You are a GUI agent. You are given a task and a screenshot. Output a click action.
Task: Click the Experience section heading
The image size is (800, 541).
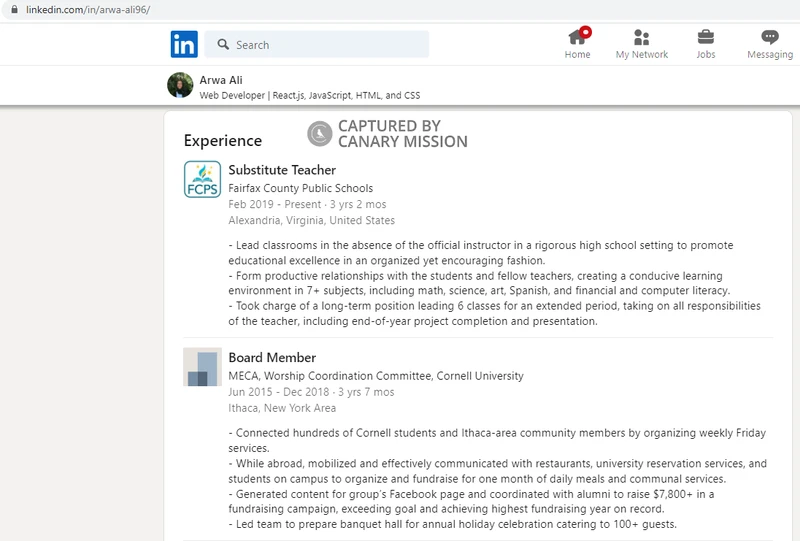[223, 140]
